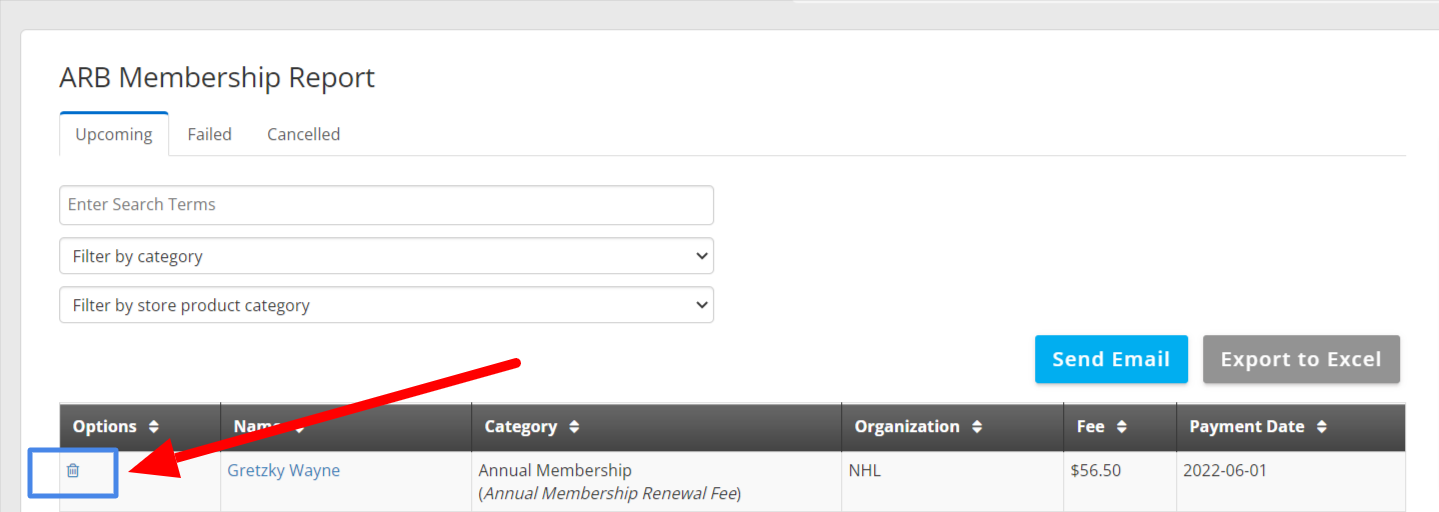1439x512 pixels.
Task: Open the Gretzky Wayne member link
Action: (x=284, y=470)
